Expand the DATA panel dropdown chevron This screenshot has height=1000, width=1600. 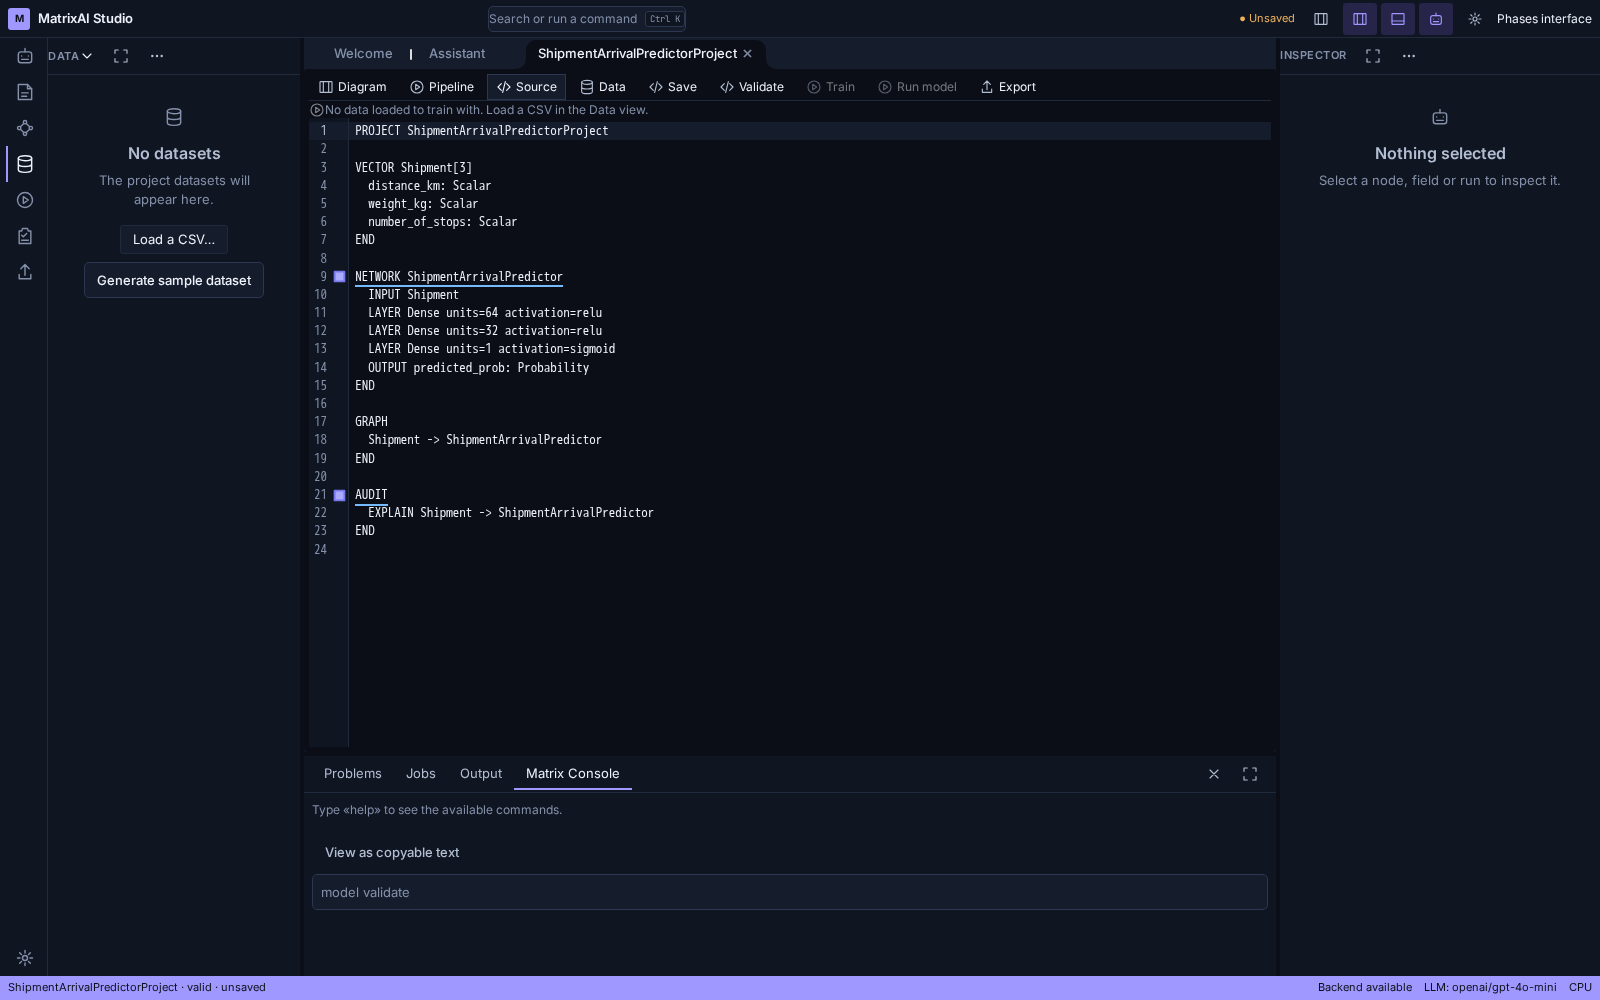point(87,56)
